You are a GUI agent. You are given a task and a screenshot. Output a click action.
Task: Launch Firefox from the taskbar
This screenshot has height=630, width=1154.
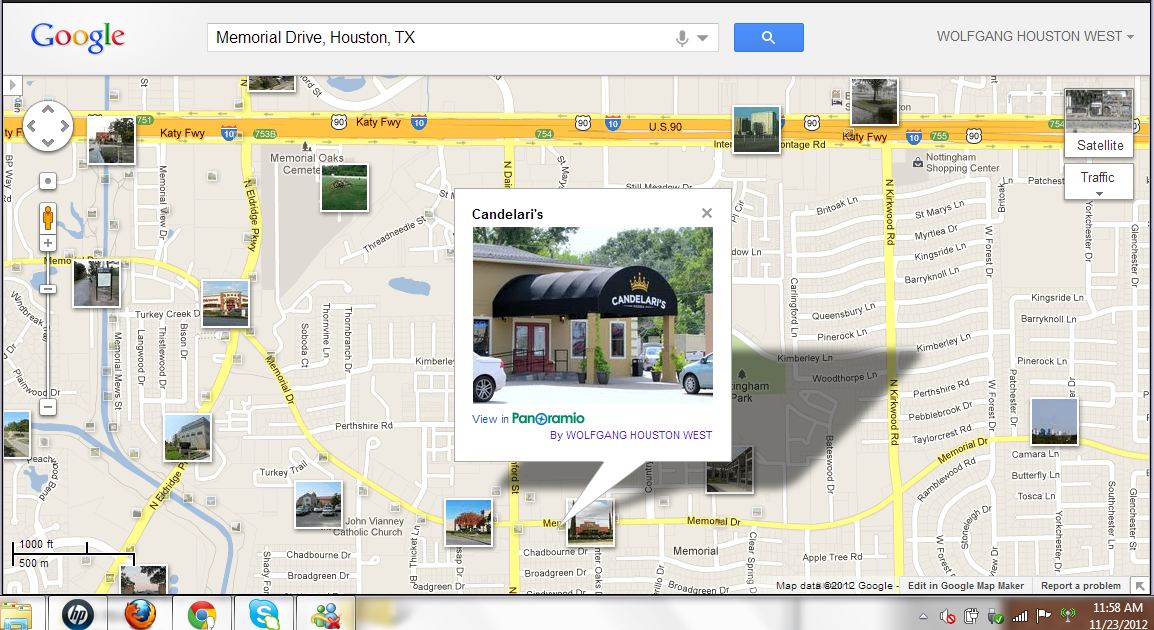click(x=140, y=615)
